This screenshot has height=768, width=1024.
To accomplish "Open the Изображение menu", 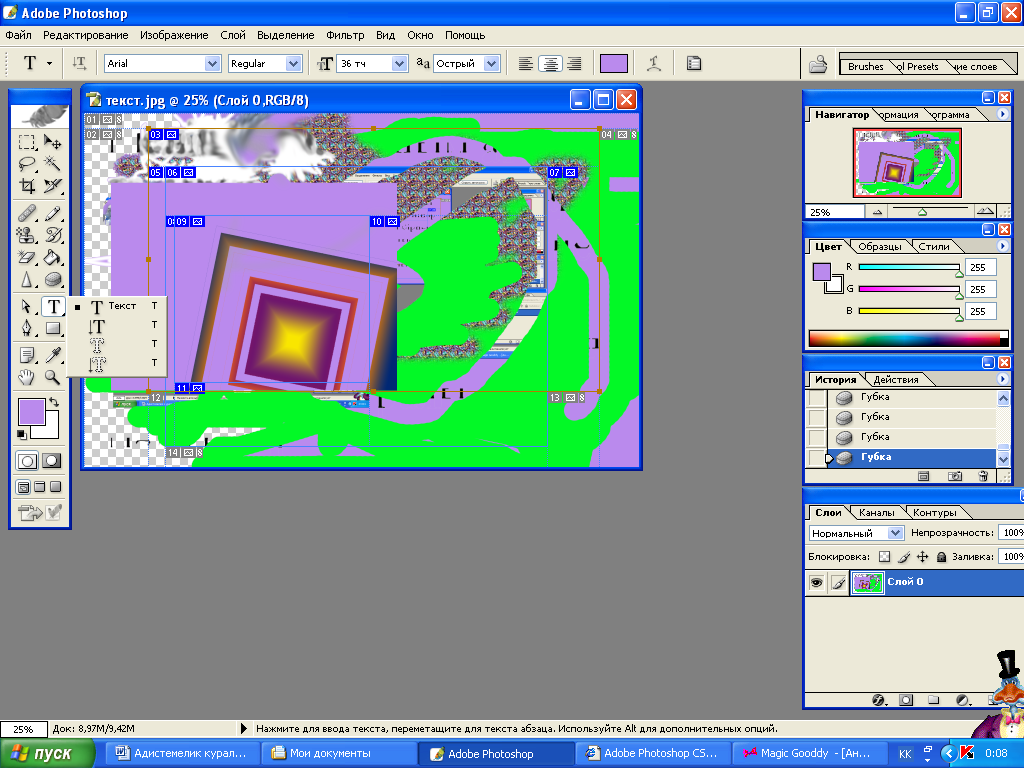I will 174,35.
